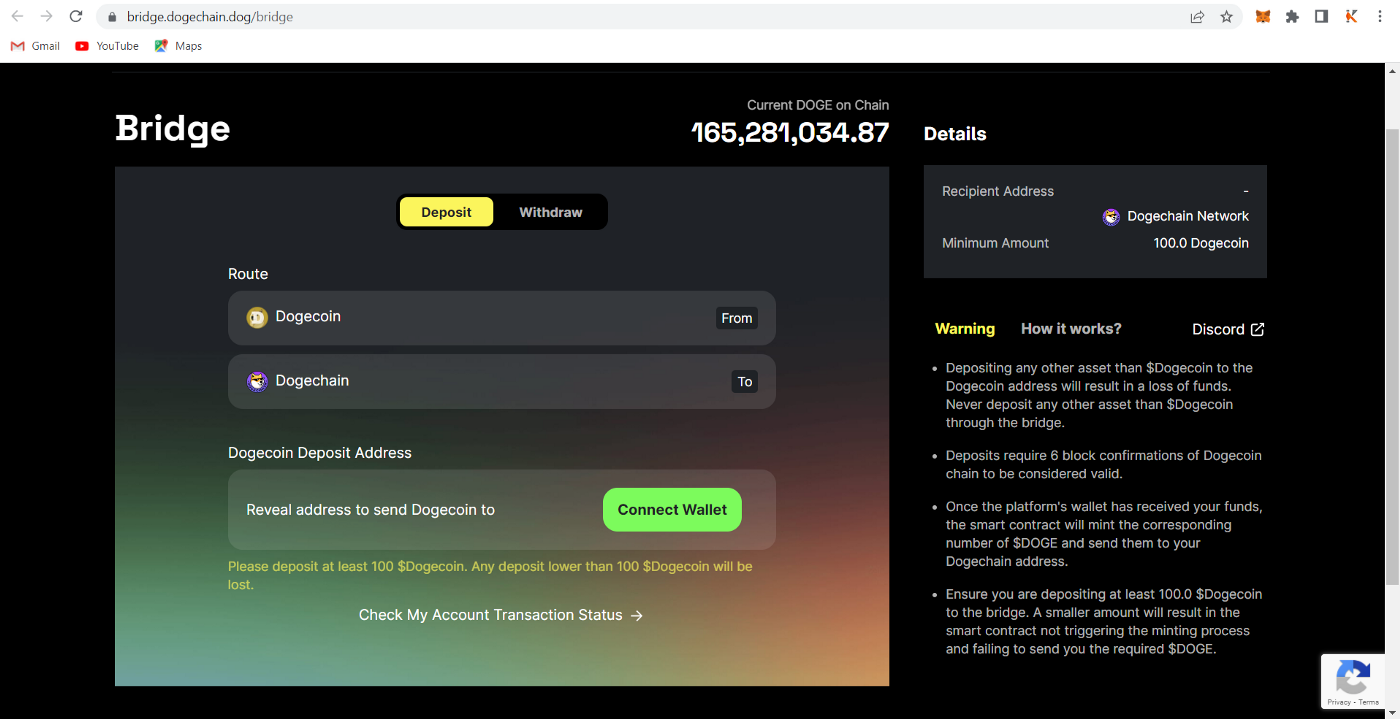This screenshot has width=1400, height=719.
Task: Click the browser back arrow
Action: click(x=17, y=16)
